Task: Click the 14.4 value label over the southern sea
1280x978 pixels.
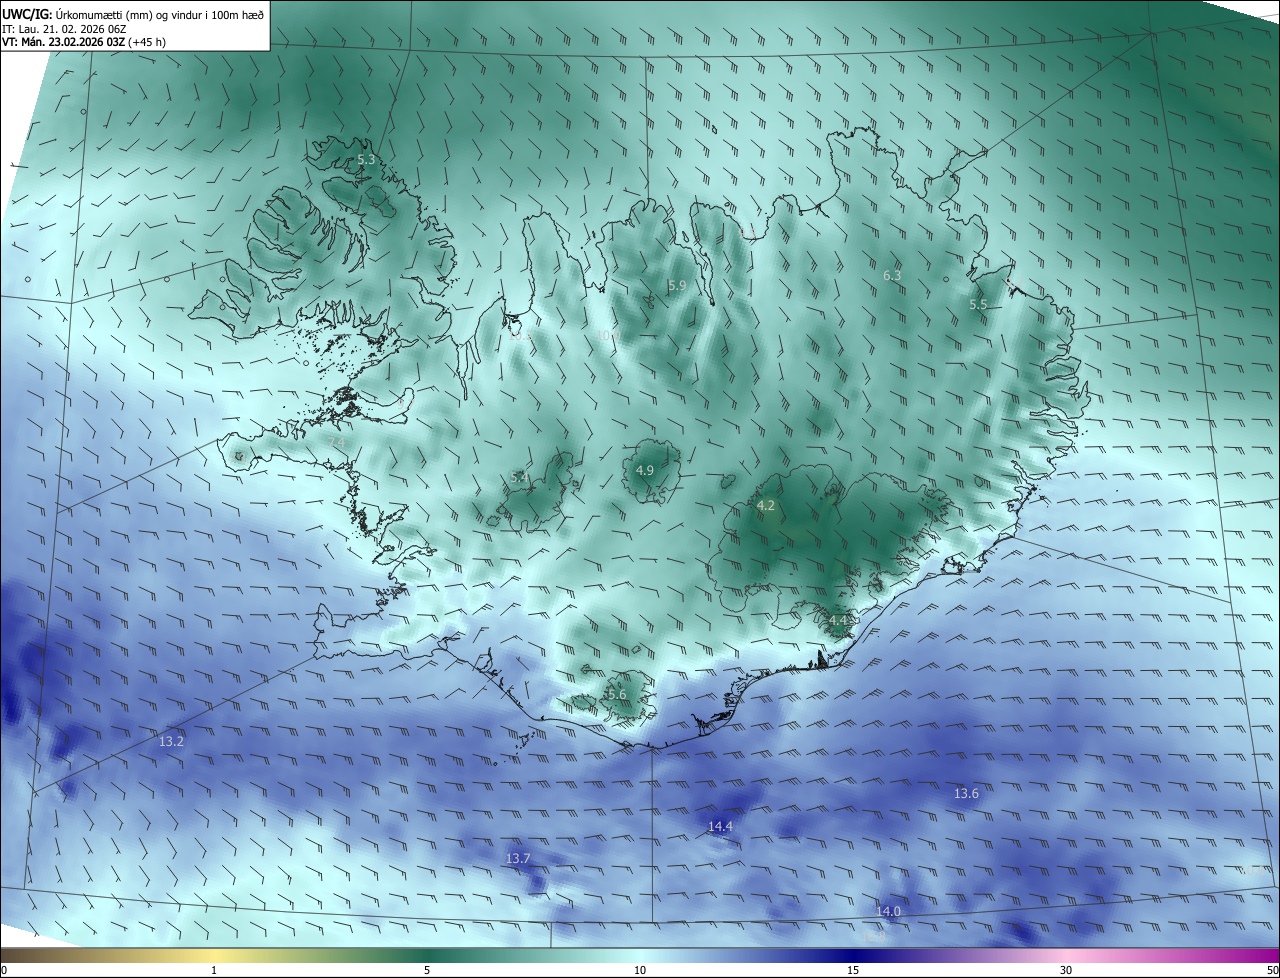Action: pos(720,827)
